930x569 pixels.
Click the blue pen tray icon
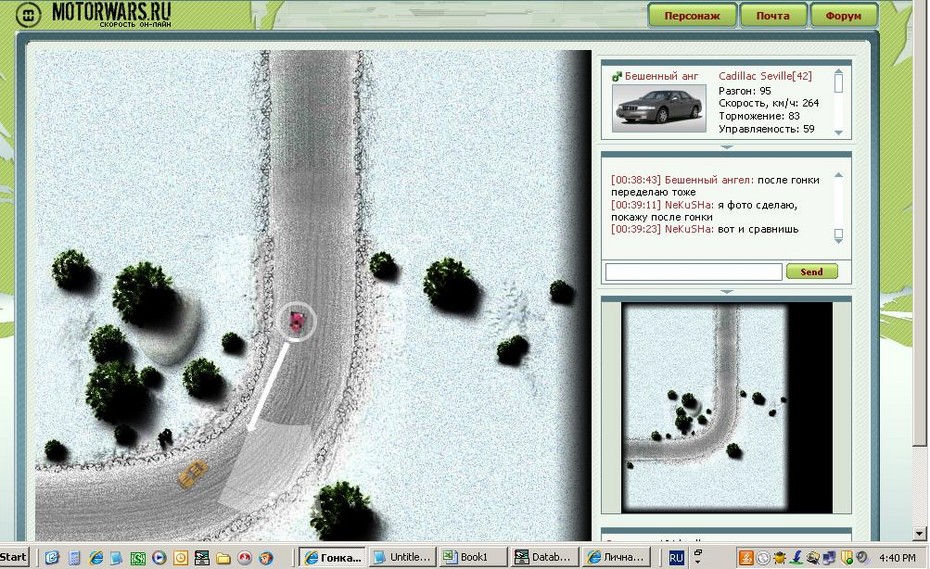click(x=797, y=558)
